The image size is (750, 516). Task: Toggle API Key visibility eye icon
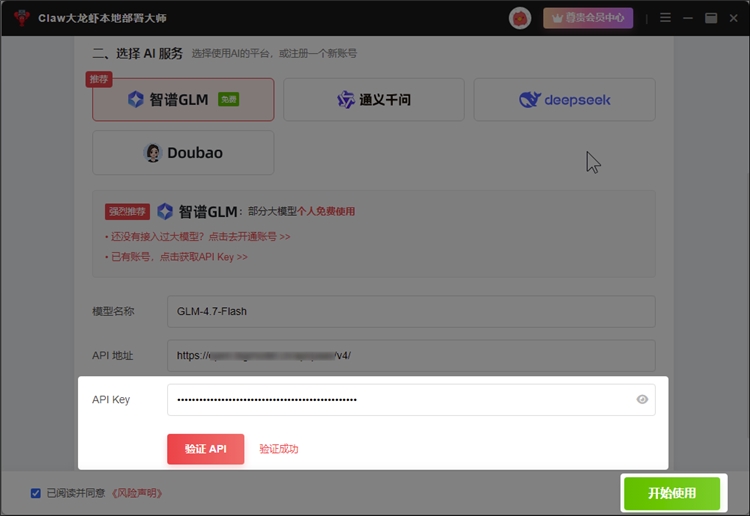pyautogui.click(x=642, y=399)
